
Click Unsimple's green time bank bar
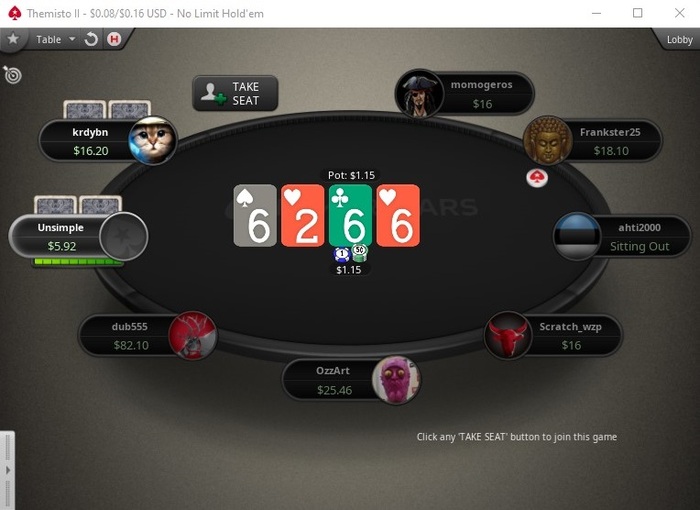78,262
